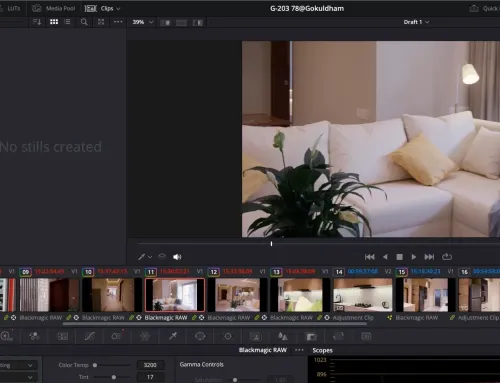Click the gallery search magnifier icon
This screenshot has width=500, height=383.
click(84, 22)
